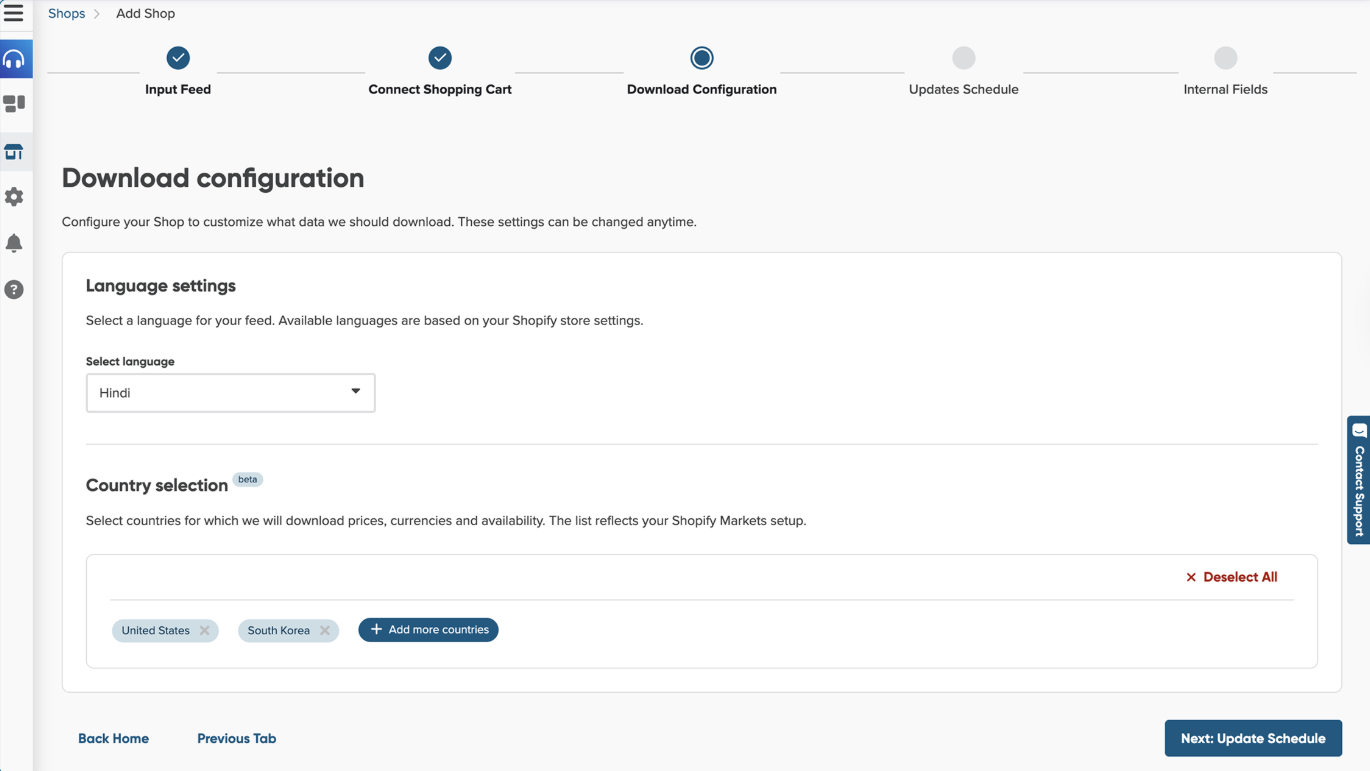Open the hamburger menu
The image size is (1370, 771).
(14, 14)
